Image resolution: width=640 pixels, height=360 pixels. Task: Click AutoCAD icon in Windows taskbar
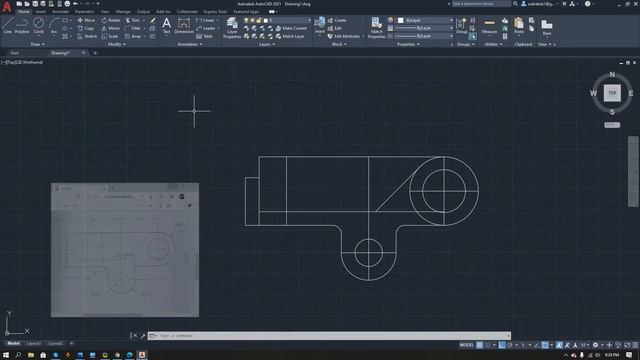tap(142, 355)
